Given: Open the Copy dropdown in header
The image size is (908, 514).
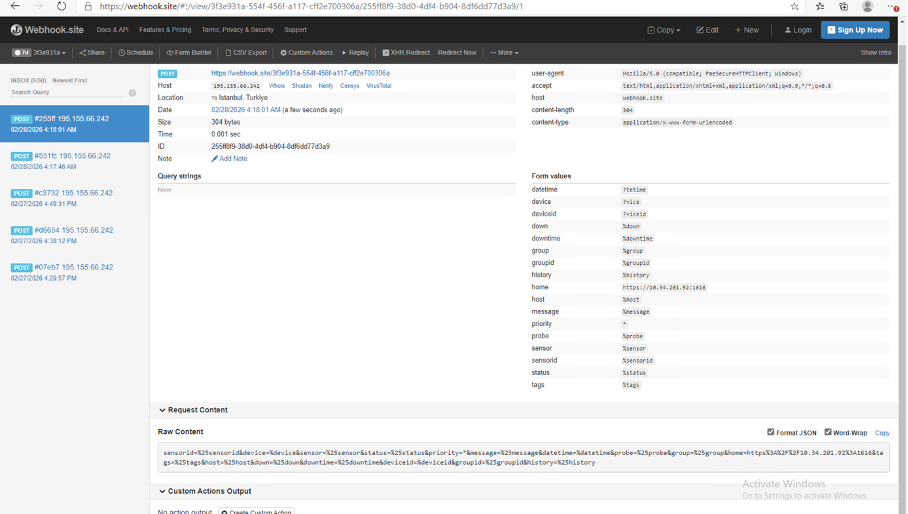Looking at the screenshot, I should (x=665, y=30).
